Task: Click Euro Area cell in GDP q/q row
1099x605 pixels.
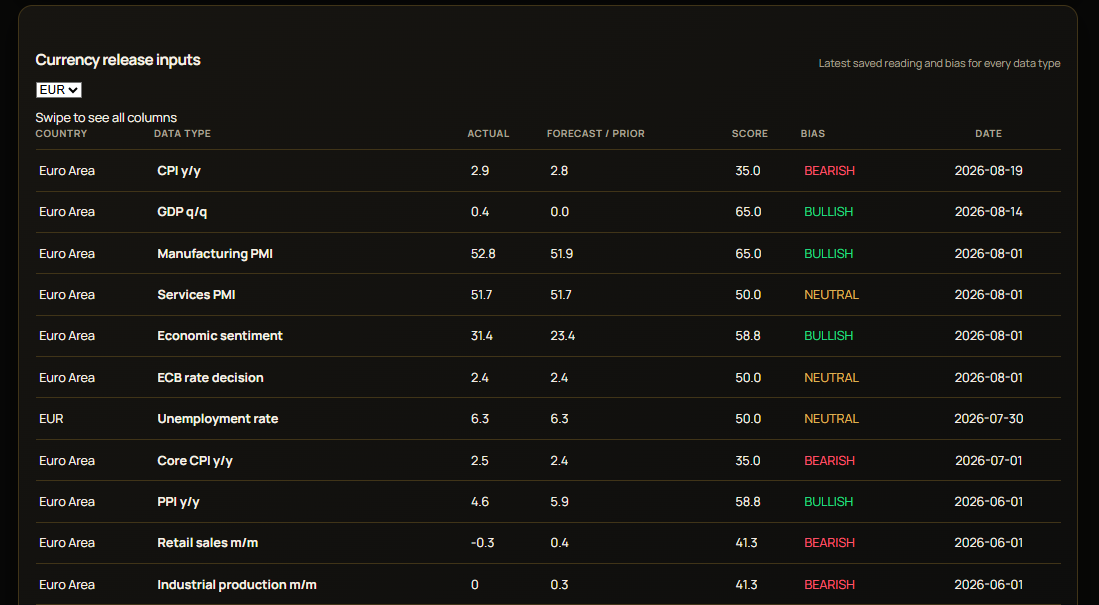Action: click(67, 212)
